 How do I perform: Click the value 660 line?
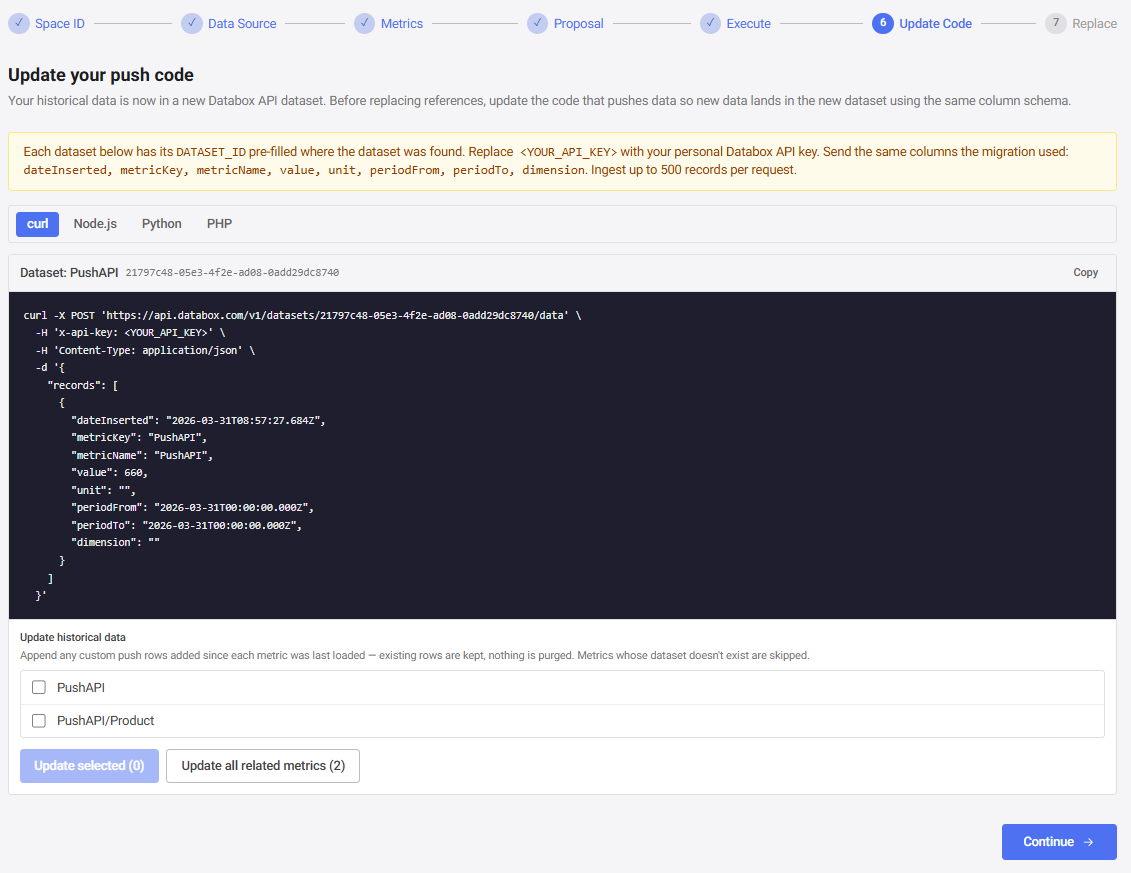pyautogui.click(x=109, y=473)
